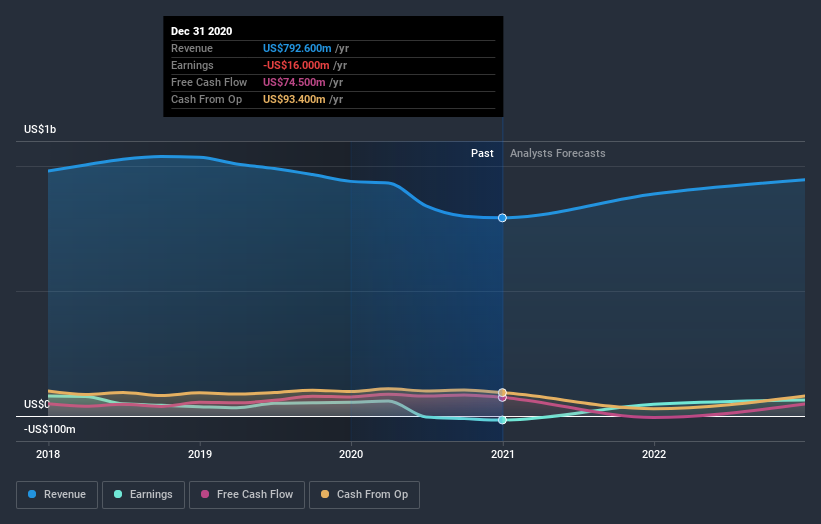Click the US$792.600m revenue value
Viewport: 821px width, 524px height.
point(297,48)
